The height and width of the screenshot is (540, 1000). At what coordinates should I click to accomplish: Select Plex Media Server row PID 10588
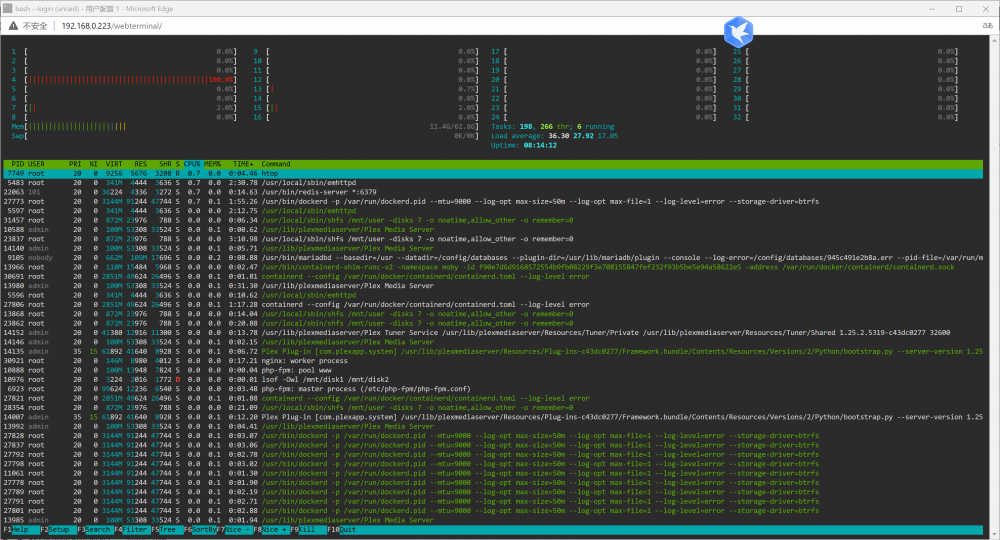point(493,230)
